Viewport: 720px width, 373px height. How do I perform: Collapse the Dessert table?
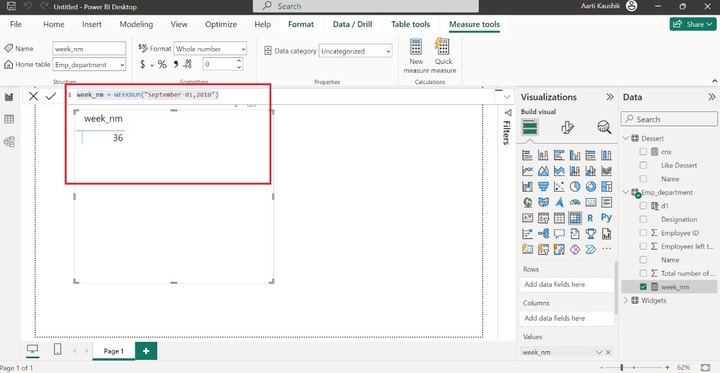[x=626, y=138]
